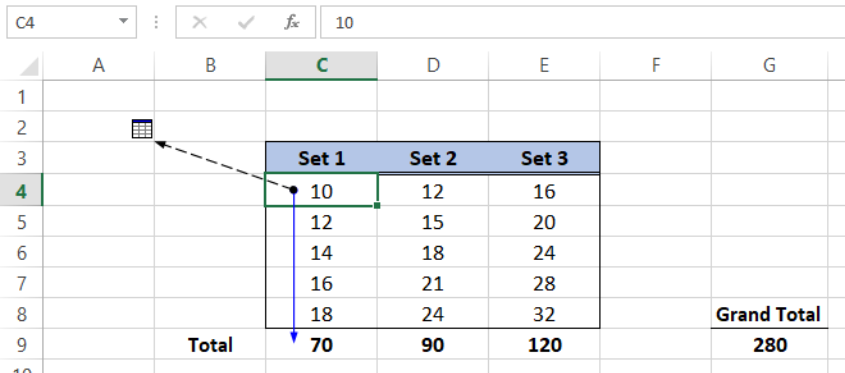Select the Grand Total cell
845x373 pixels.
769,314
